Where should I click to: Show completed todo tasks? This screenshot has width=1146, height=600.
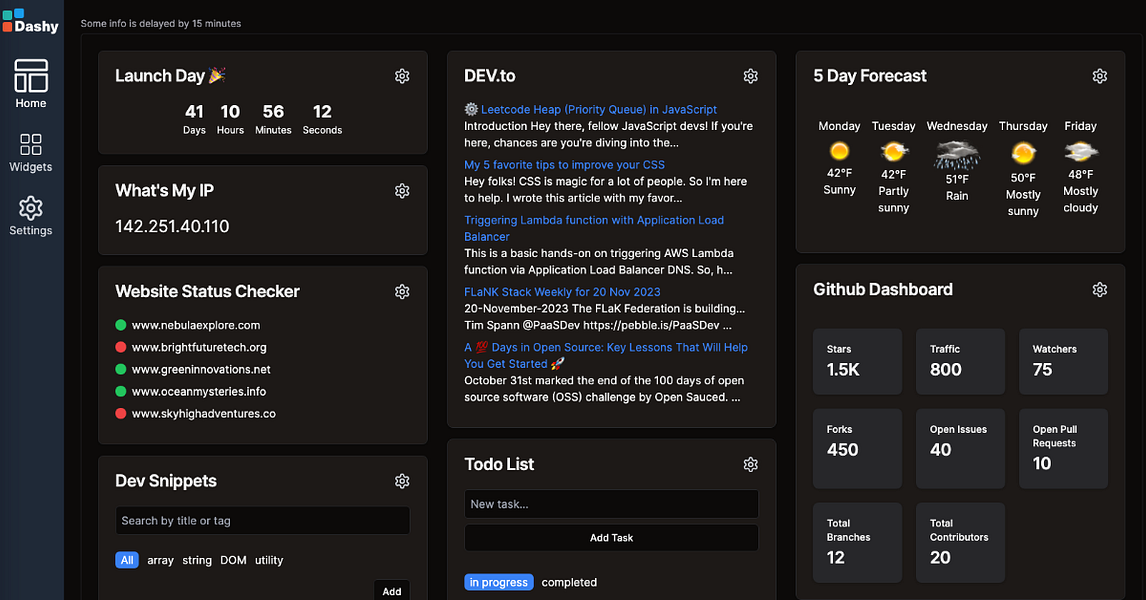[569, 582]
